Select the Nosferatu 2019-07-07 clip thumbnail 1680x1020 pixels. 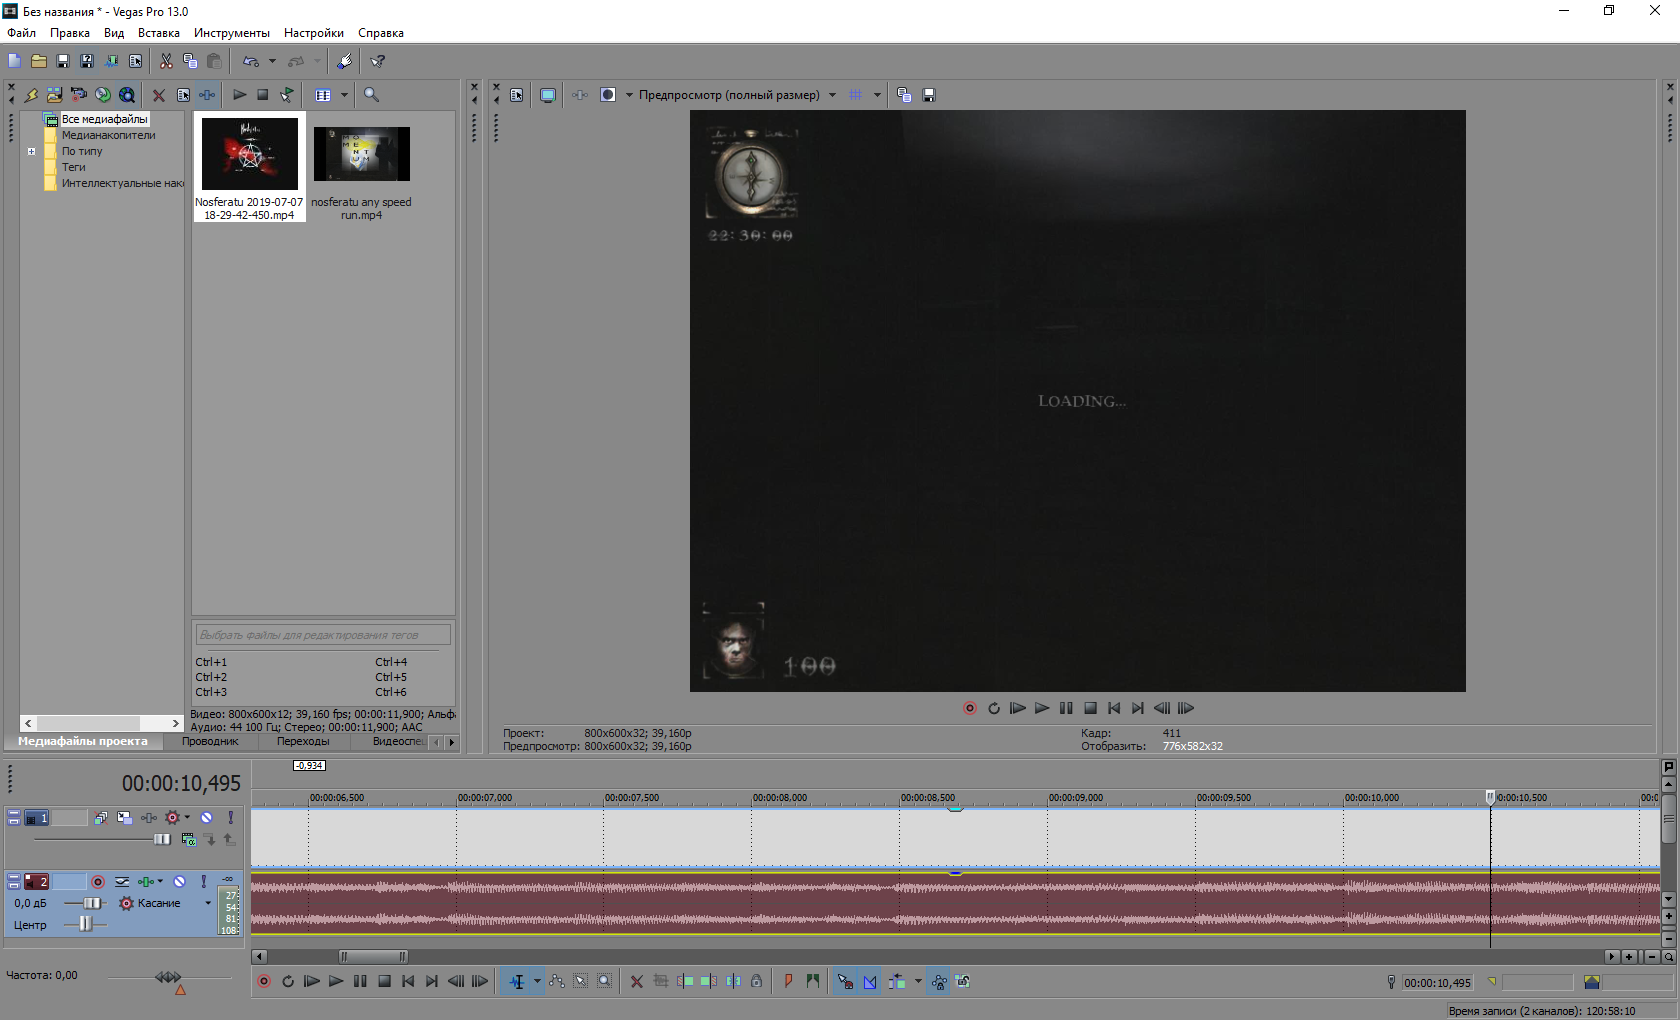coord(249,154)
